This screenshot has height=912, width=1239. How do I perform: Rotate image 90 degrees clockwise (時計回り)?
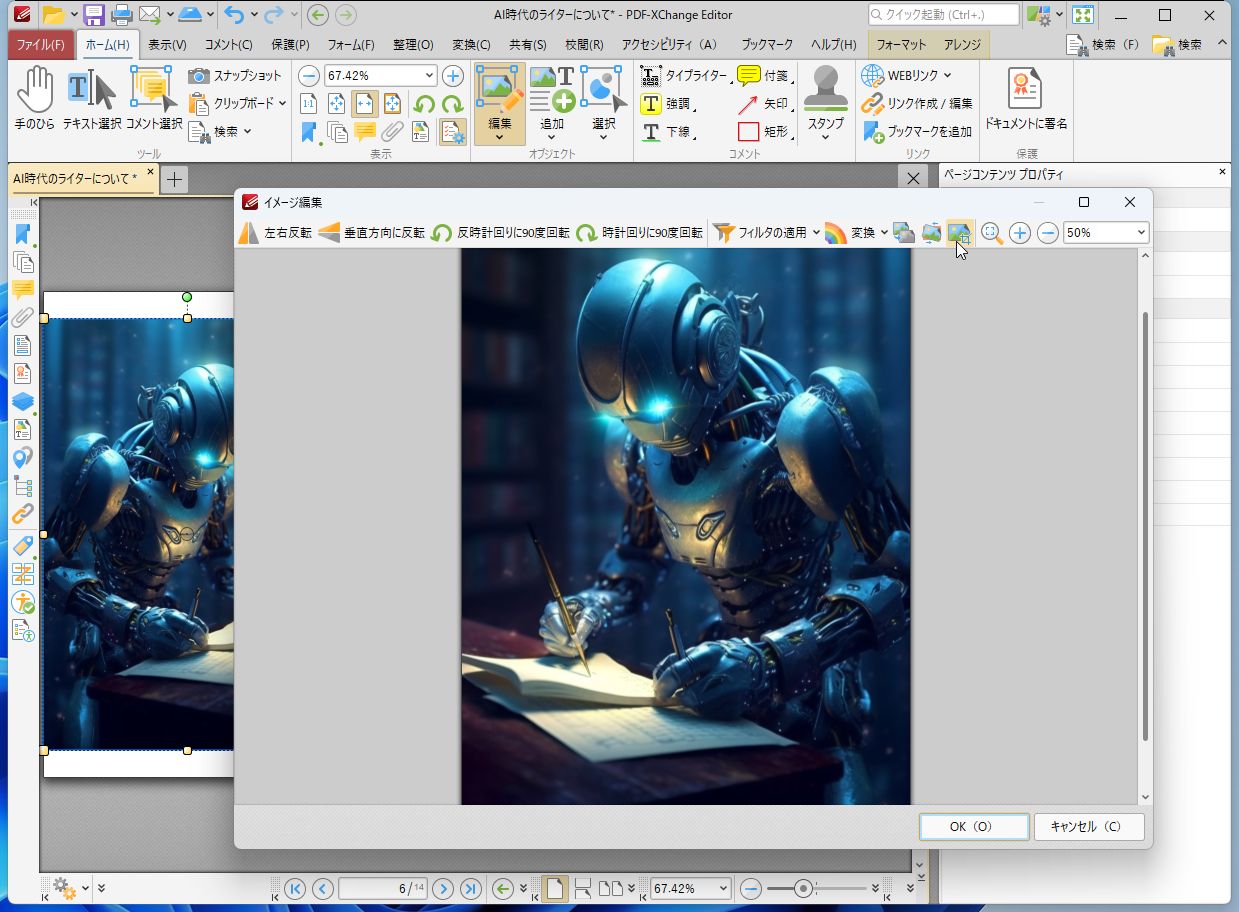(x=639, y=232)
